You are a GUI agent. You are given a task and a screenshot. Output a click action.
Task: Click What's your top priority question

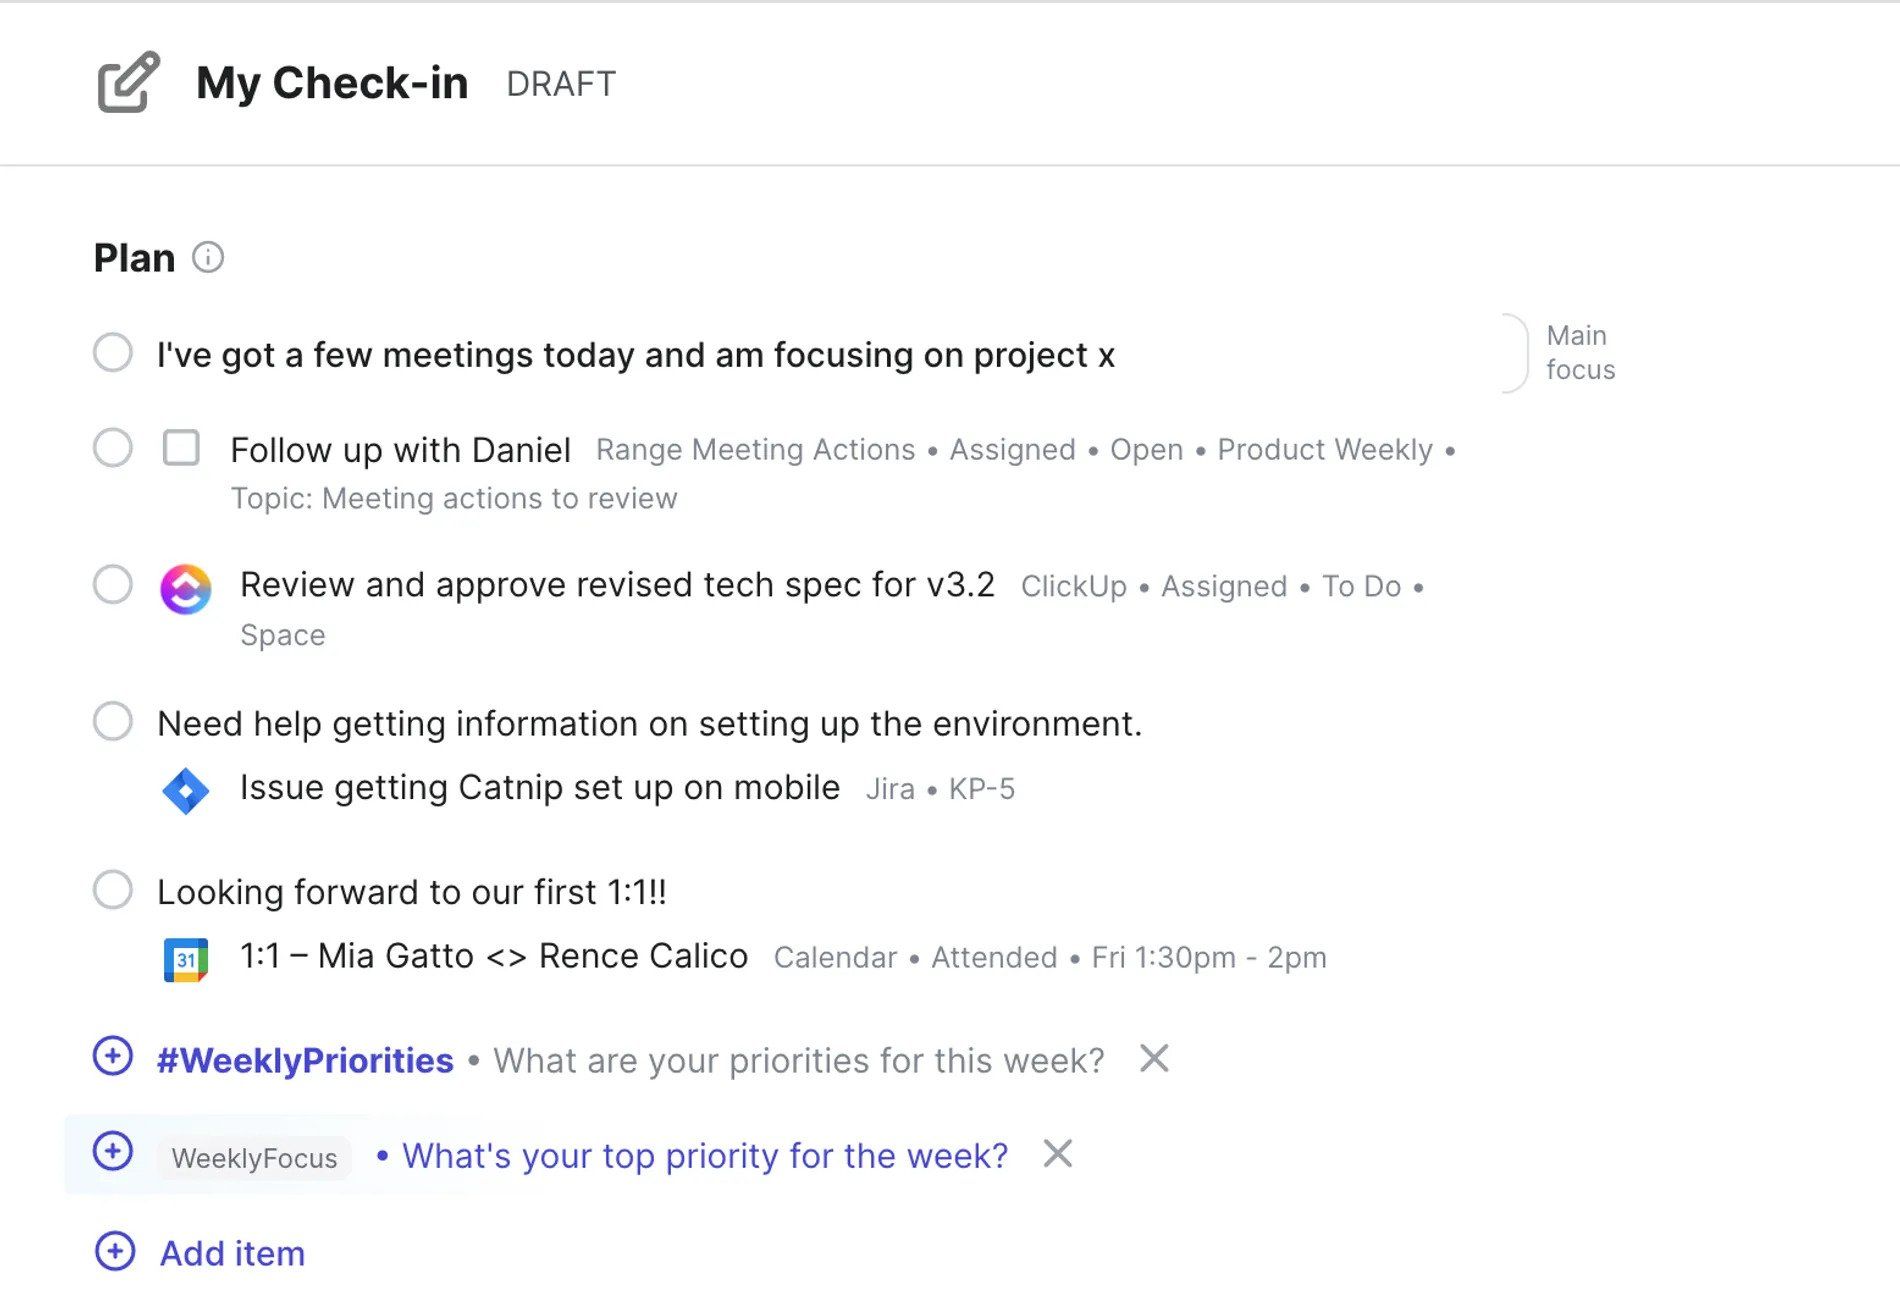coord(705,1156)
